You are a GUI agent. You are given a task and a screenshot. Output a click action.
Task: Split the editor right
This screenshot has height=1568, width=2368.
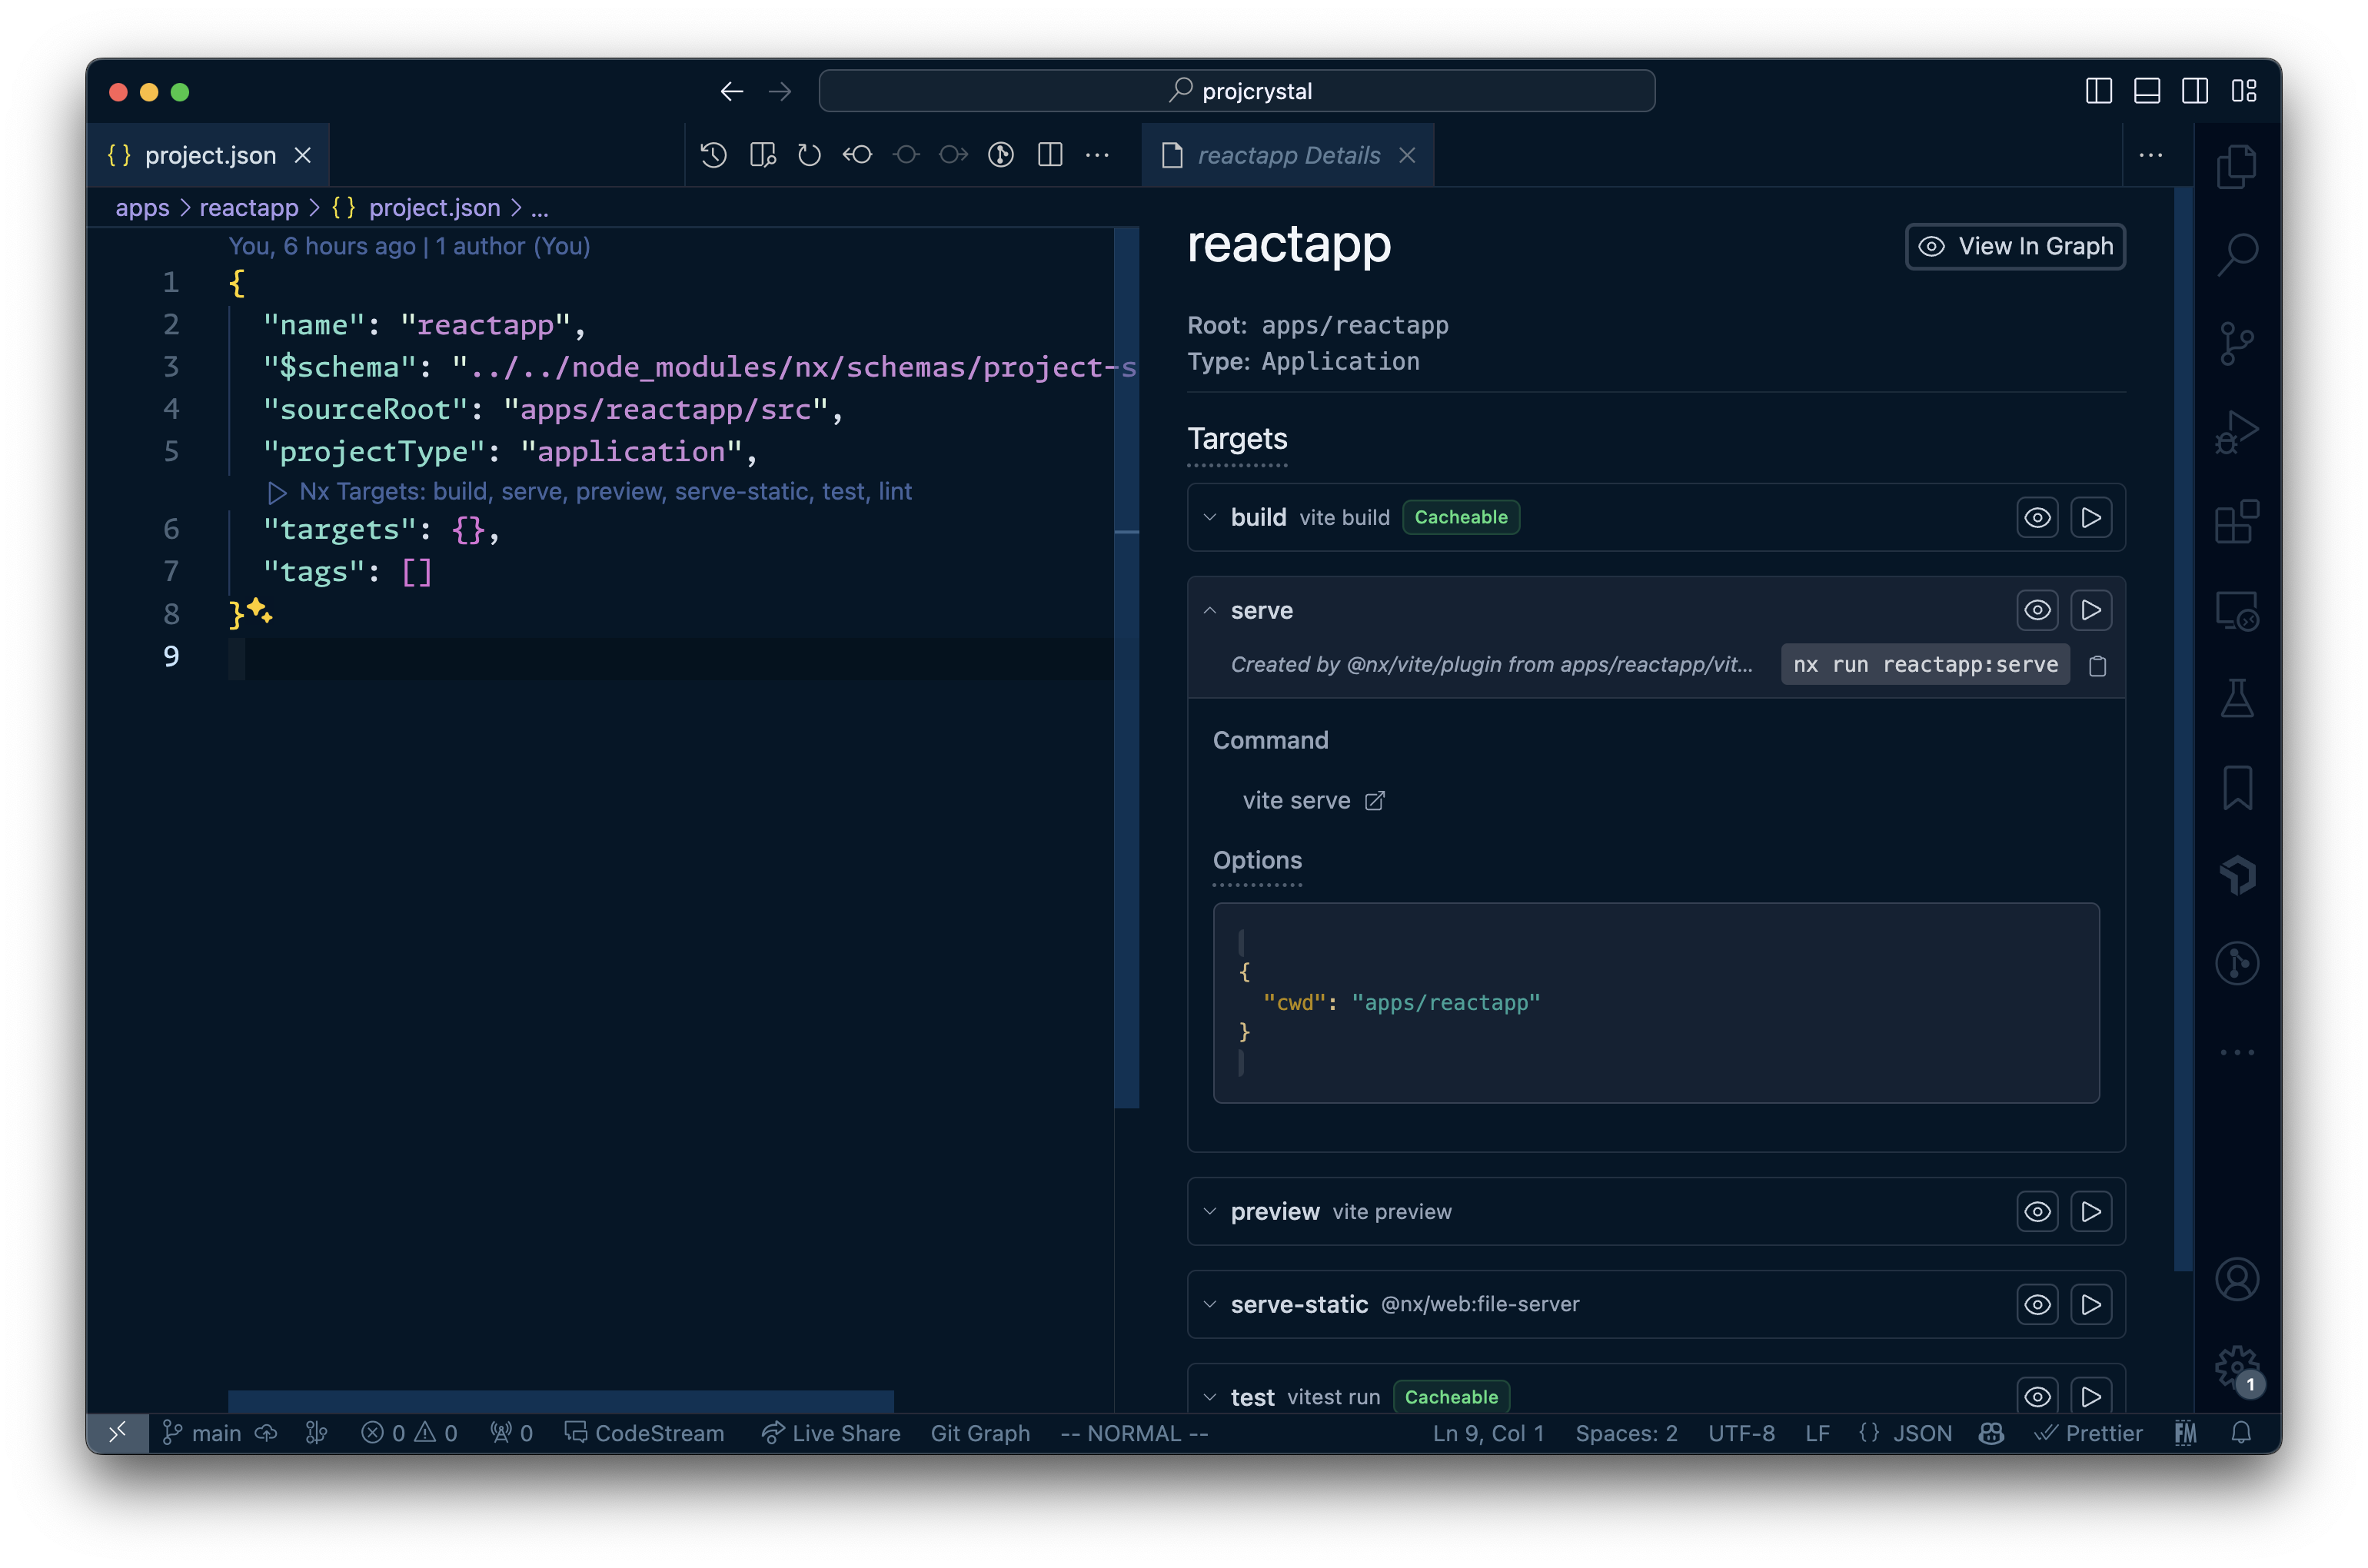1050,155
